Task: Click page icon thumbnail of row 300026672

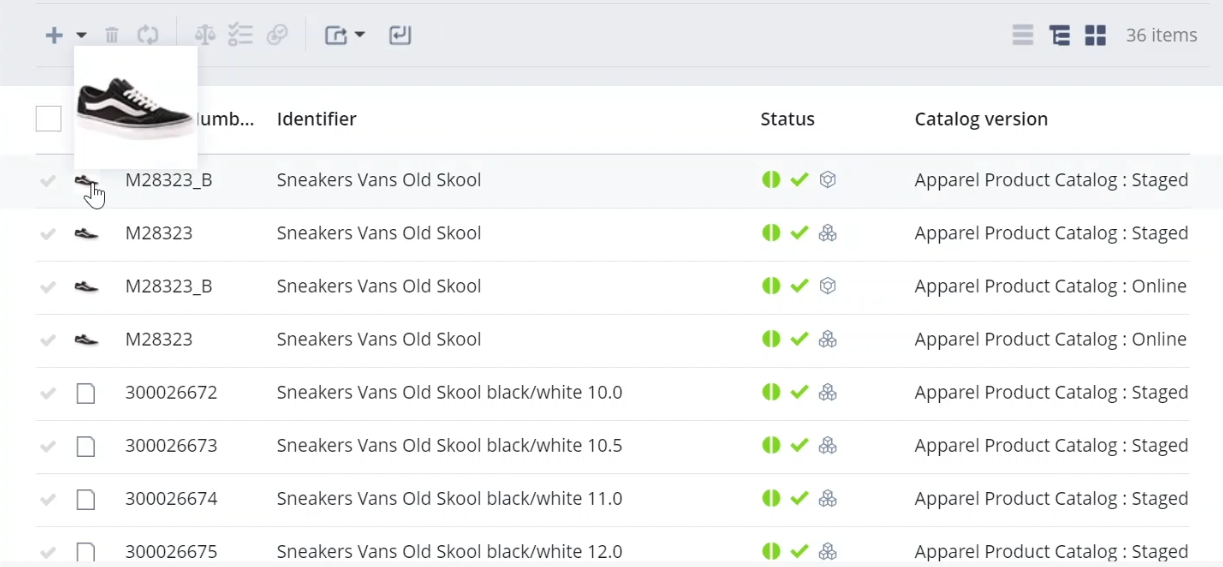Action: (x=86, y=393)
